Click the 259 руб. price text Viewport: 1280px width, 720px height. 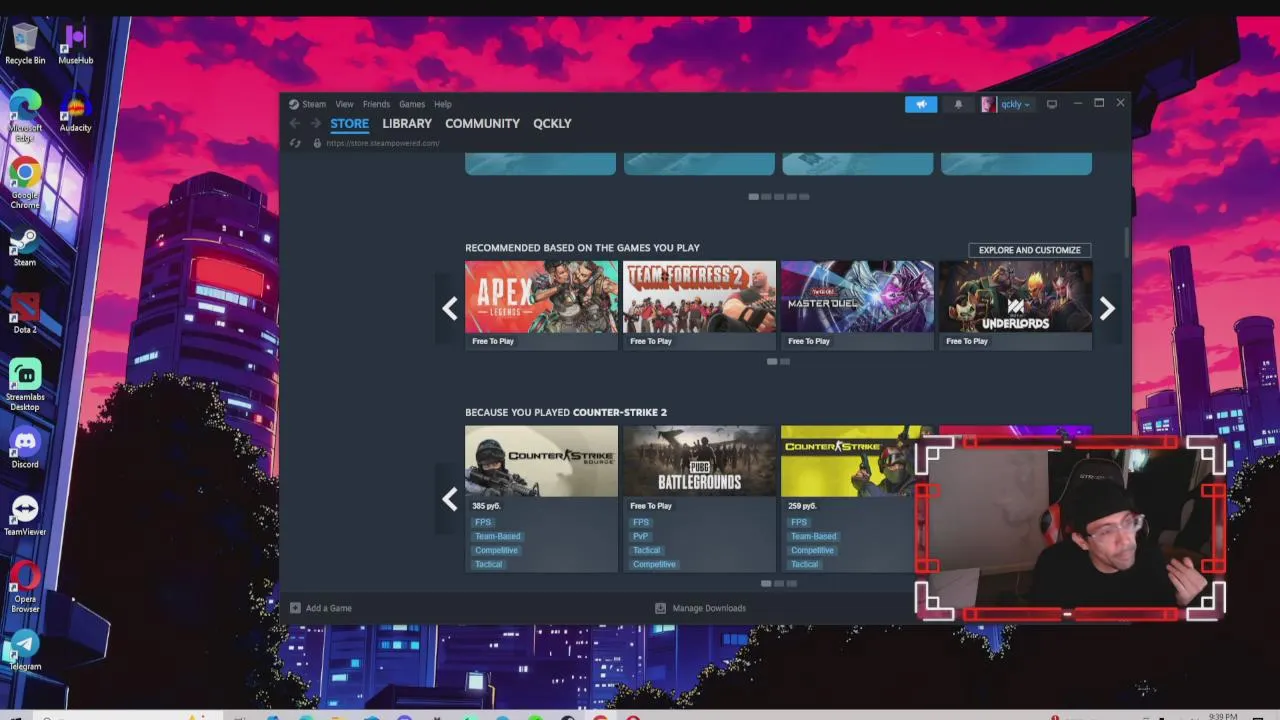[802, 506]
